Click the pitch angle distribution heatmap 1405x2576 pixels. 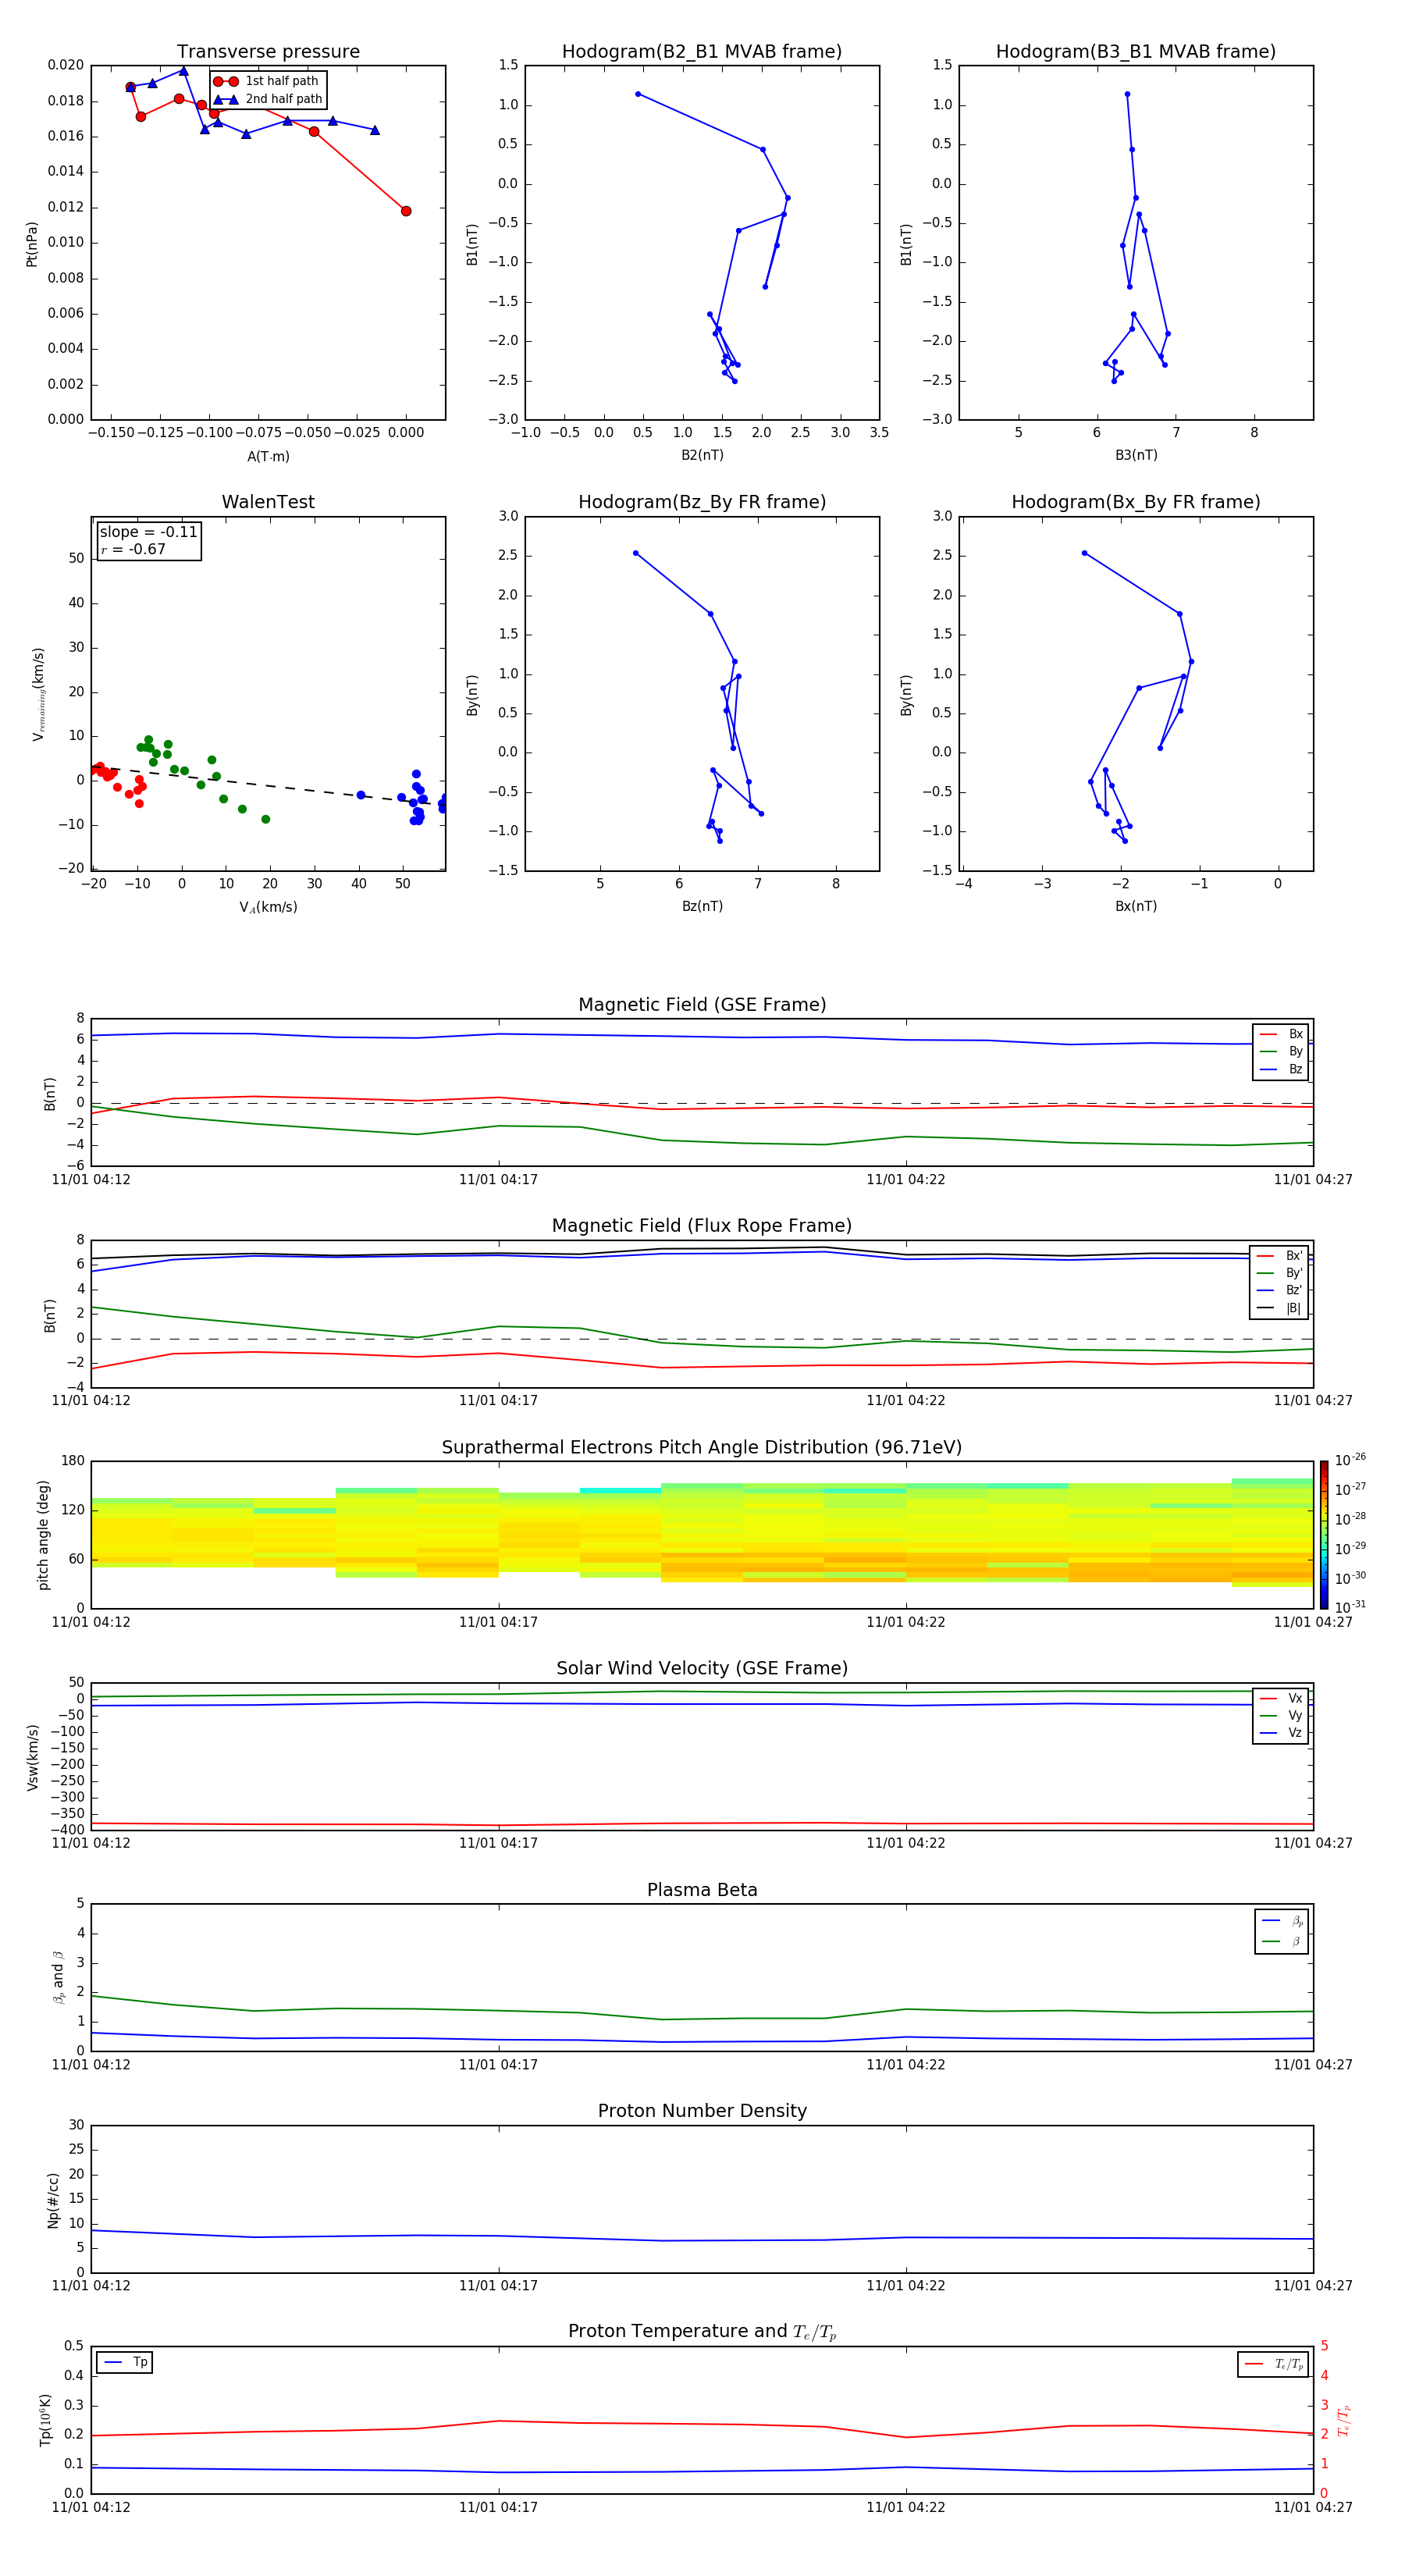pos(702,1535)
